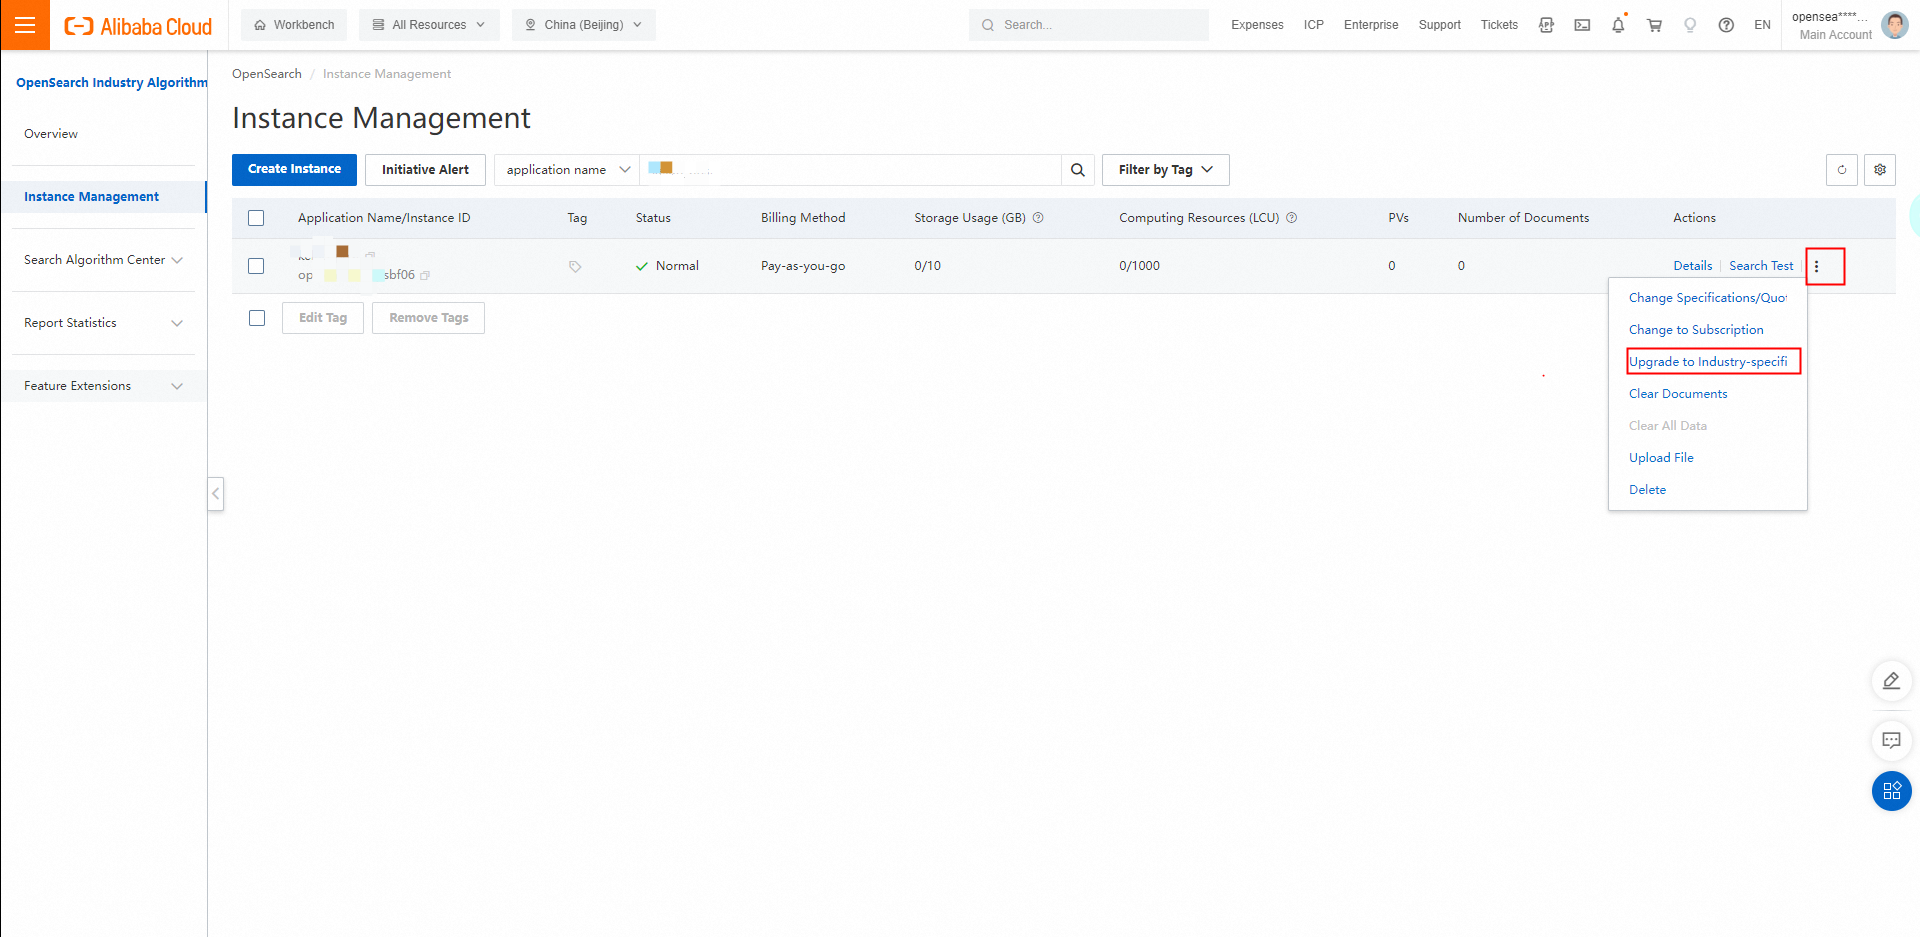1920x937 pixels.
Task: Open the China (Beijing) region selector
Action: click(x=583, y=25)
